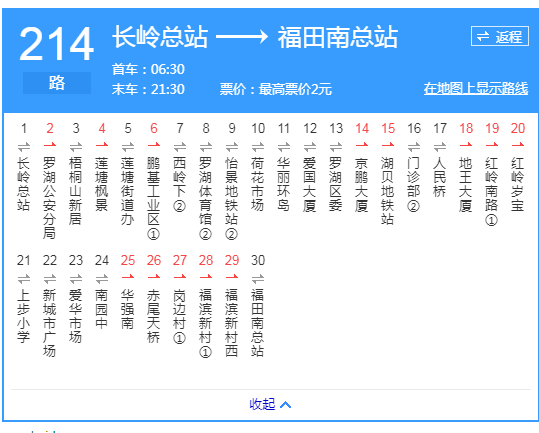Click red one-way arrow under stop 15
This screenshot has width=539, height=433.
coord(388,145)
